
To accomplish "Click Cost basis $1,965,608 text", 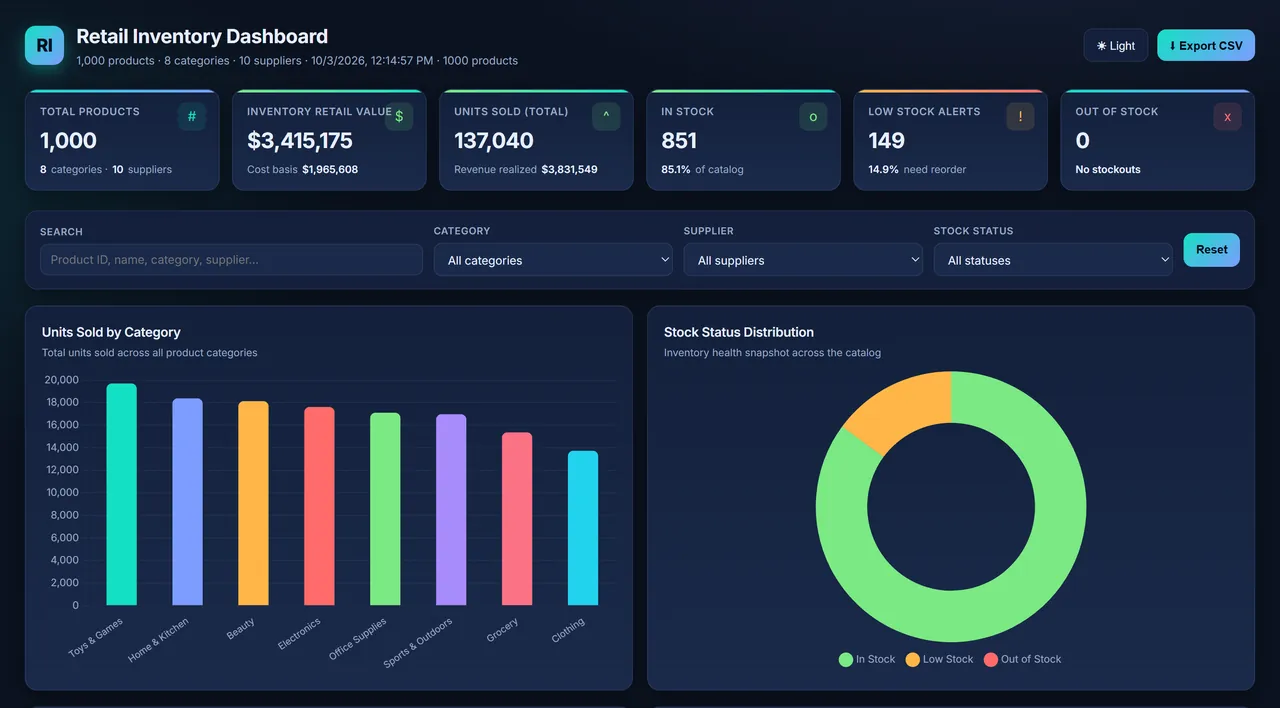I will (x=302, y=169).
